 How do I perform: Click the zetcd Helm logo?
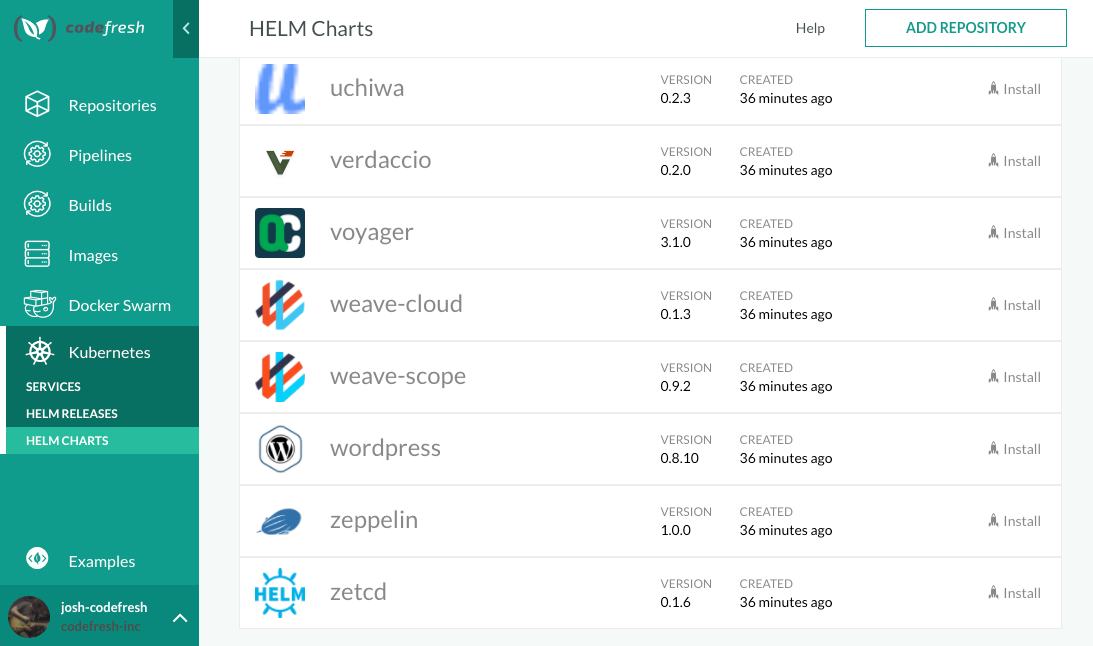(x=279, y=592)
